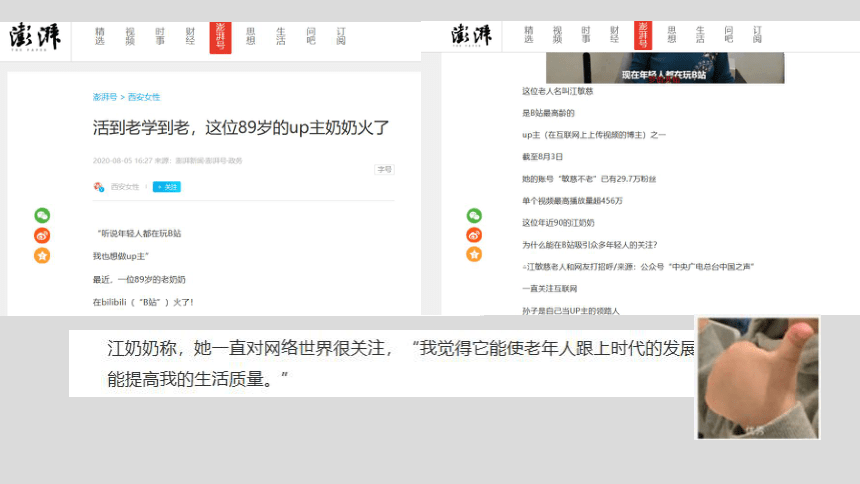
Task: Select red 澎湃号 tab in left page
Action: click(x=220, y=37)
